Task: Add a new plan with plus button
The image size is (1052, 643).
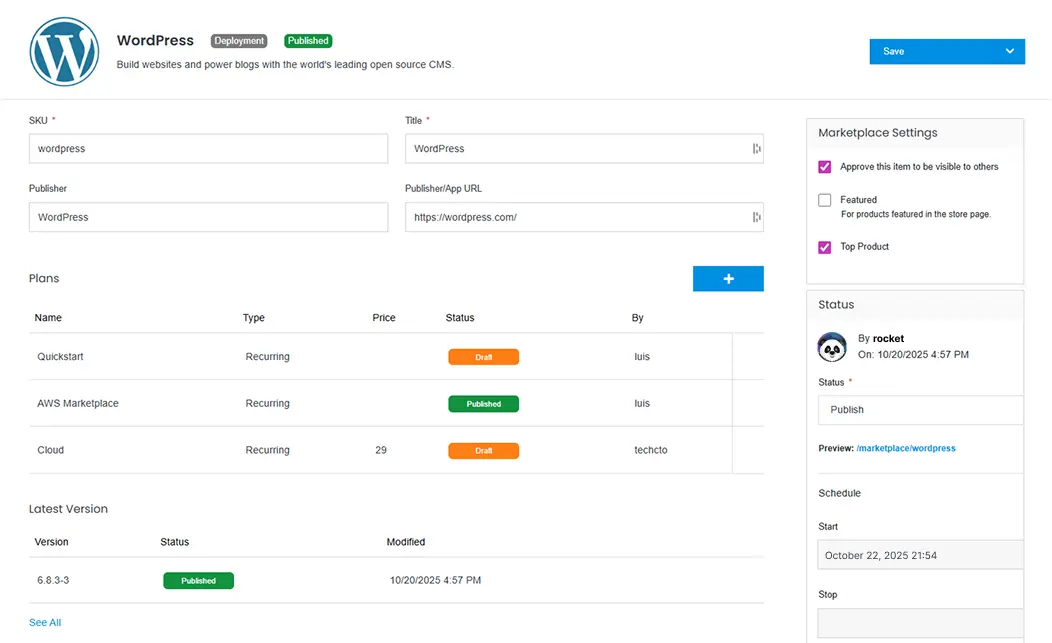Action: pos(728,279)
